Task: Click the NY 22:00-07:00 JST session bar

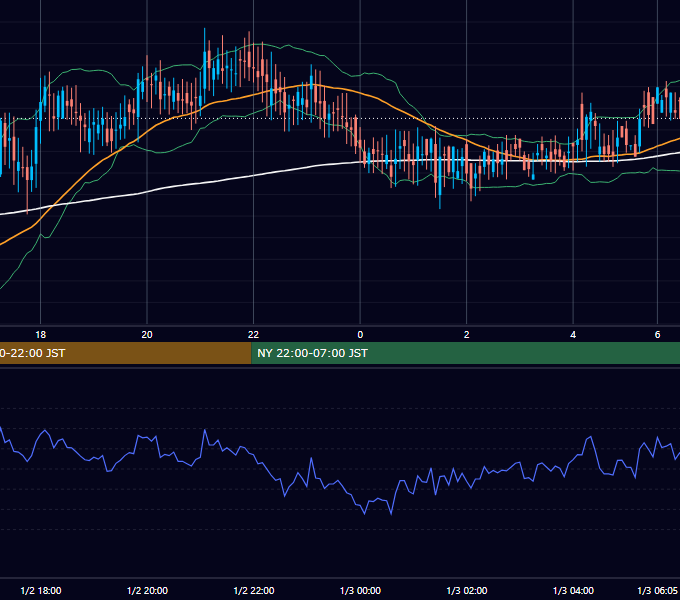Action: [x=465, y=353]
